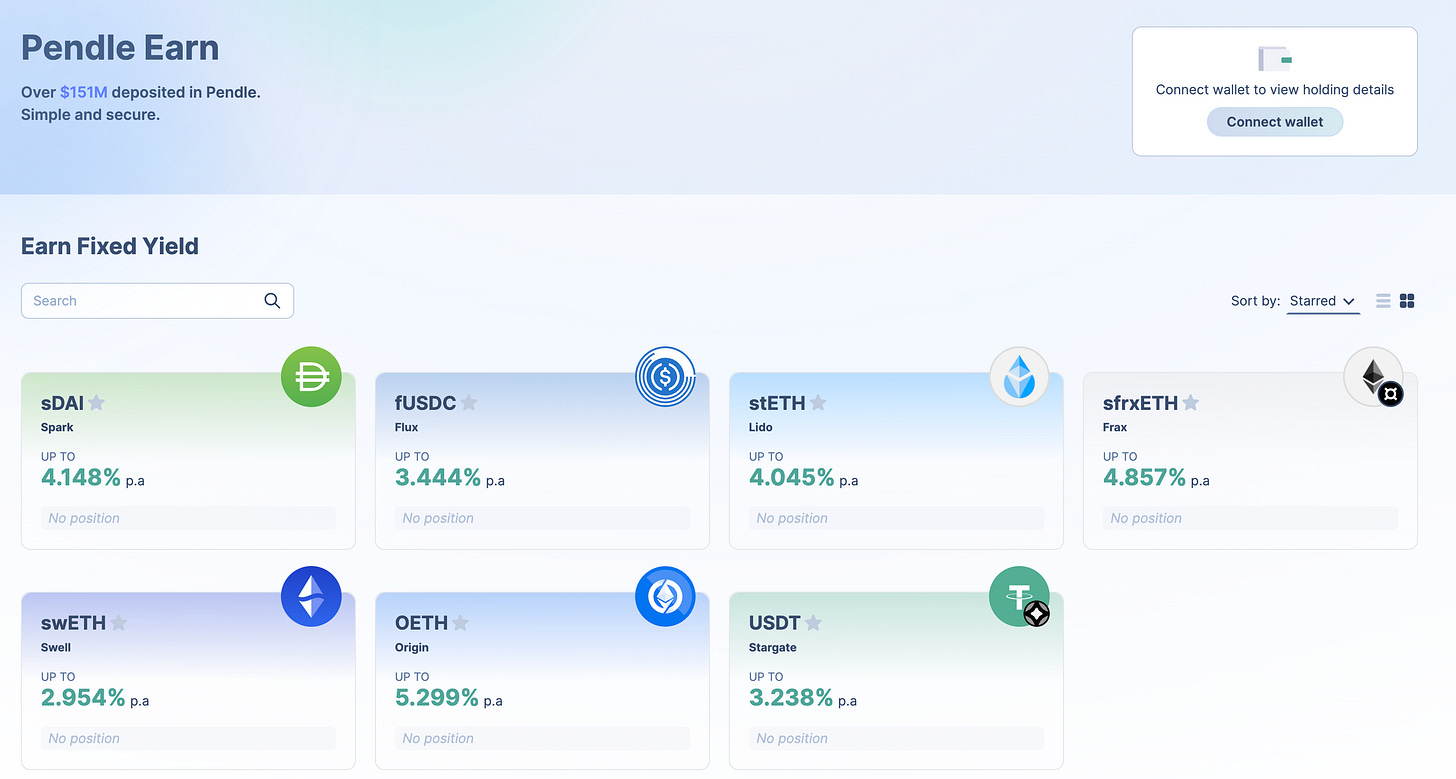Click swETH 2.954% yield value
Screen dimensions: 1456x779
(83, 698)
